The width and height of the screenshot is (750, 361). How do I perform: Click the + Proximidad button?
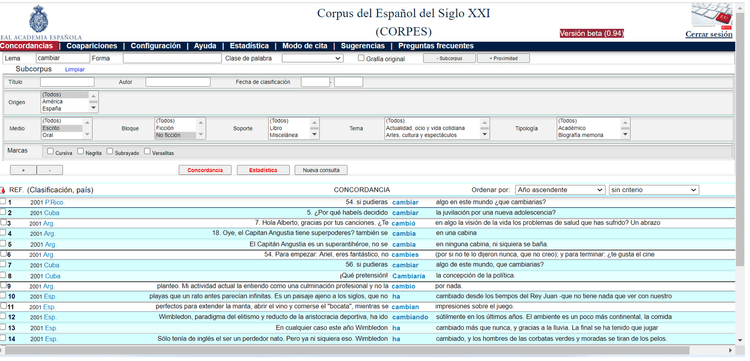click(503, 58)
